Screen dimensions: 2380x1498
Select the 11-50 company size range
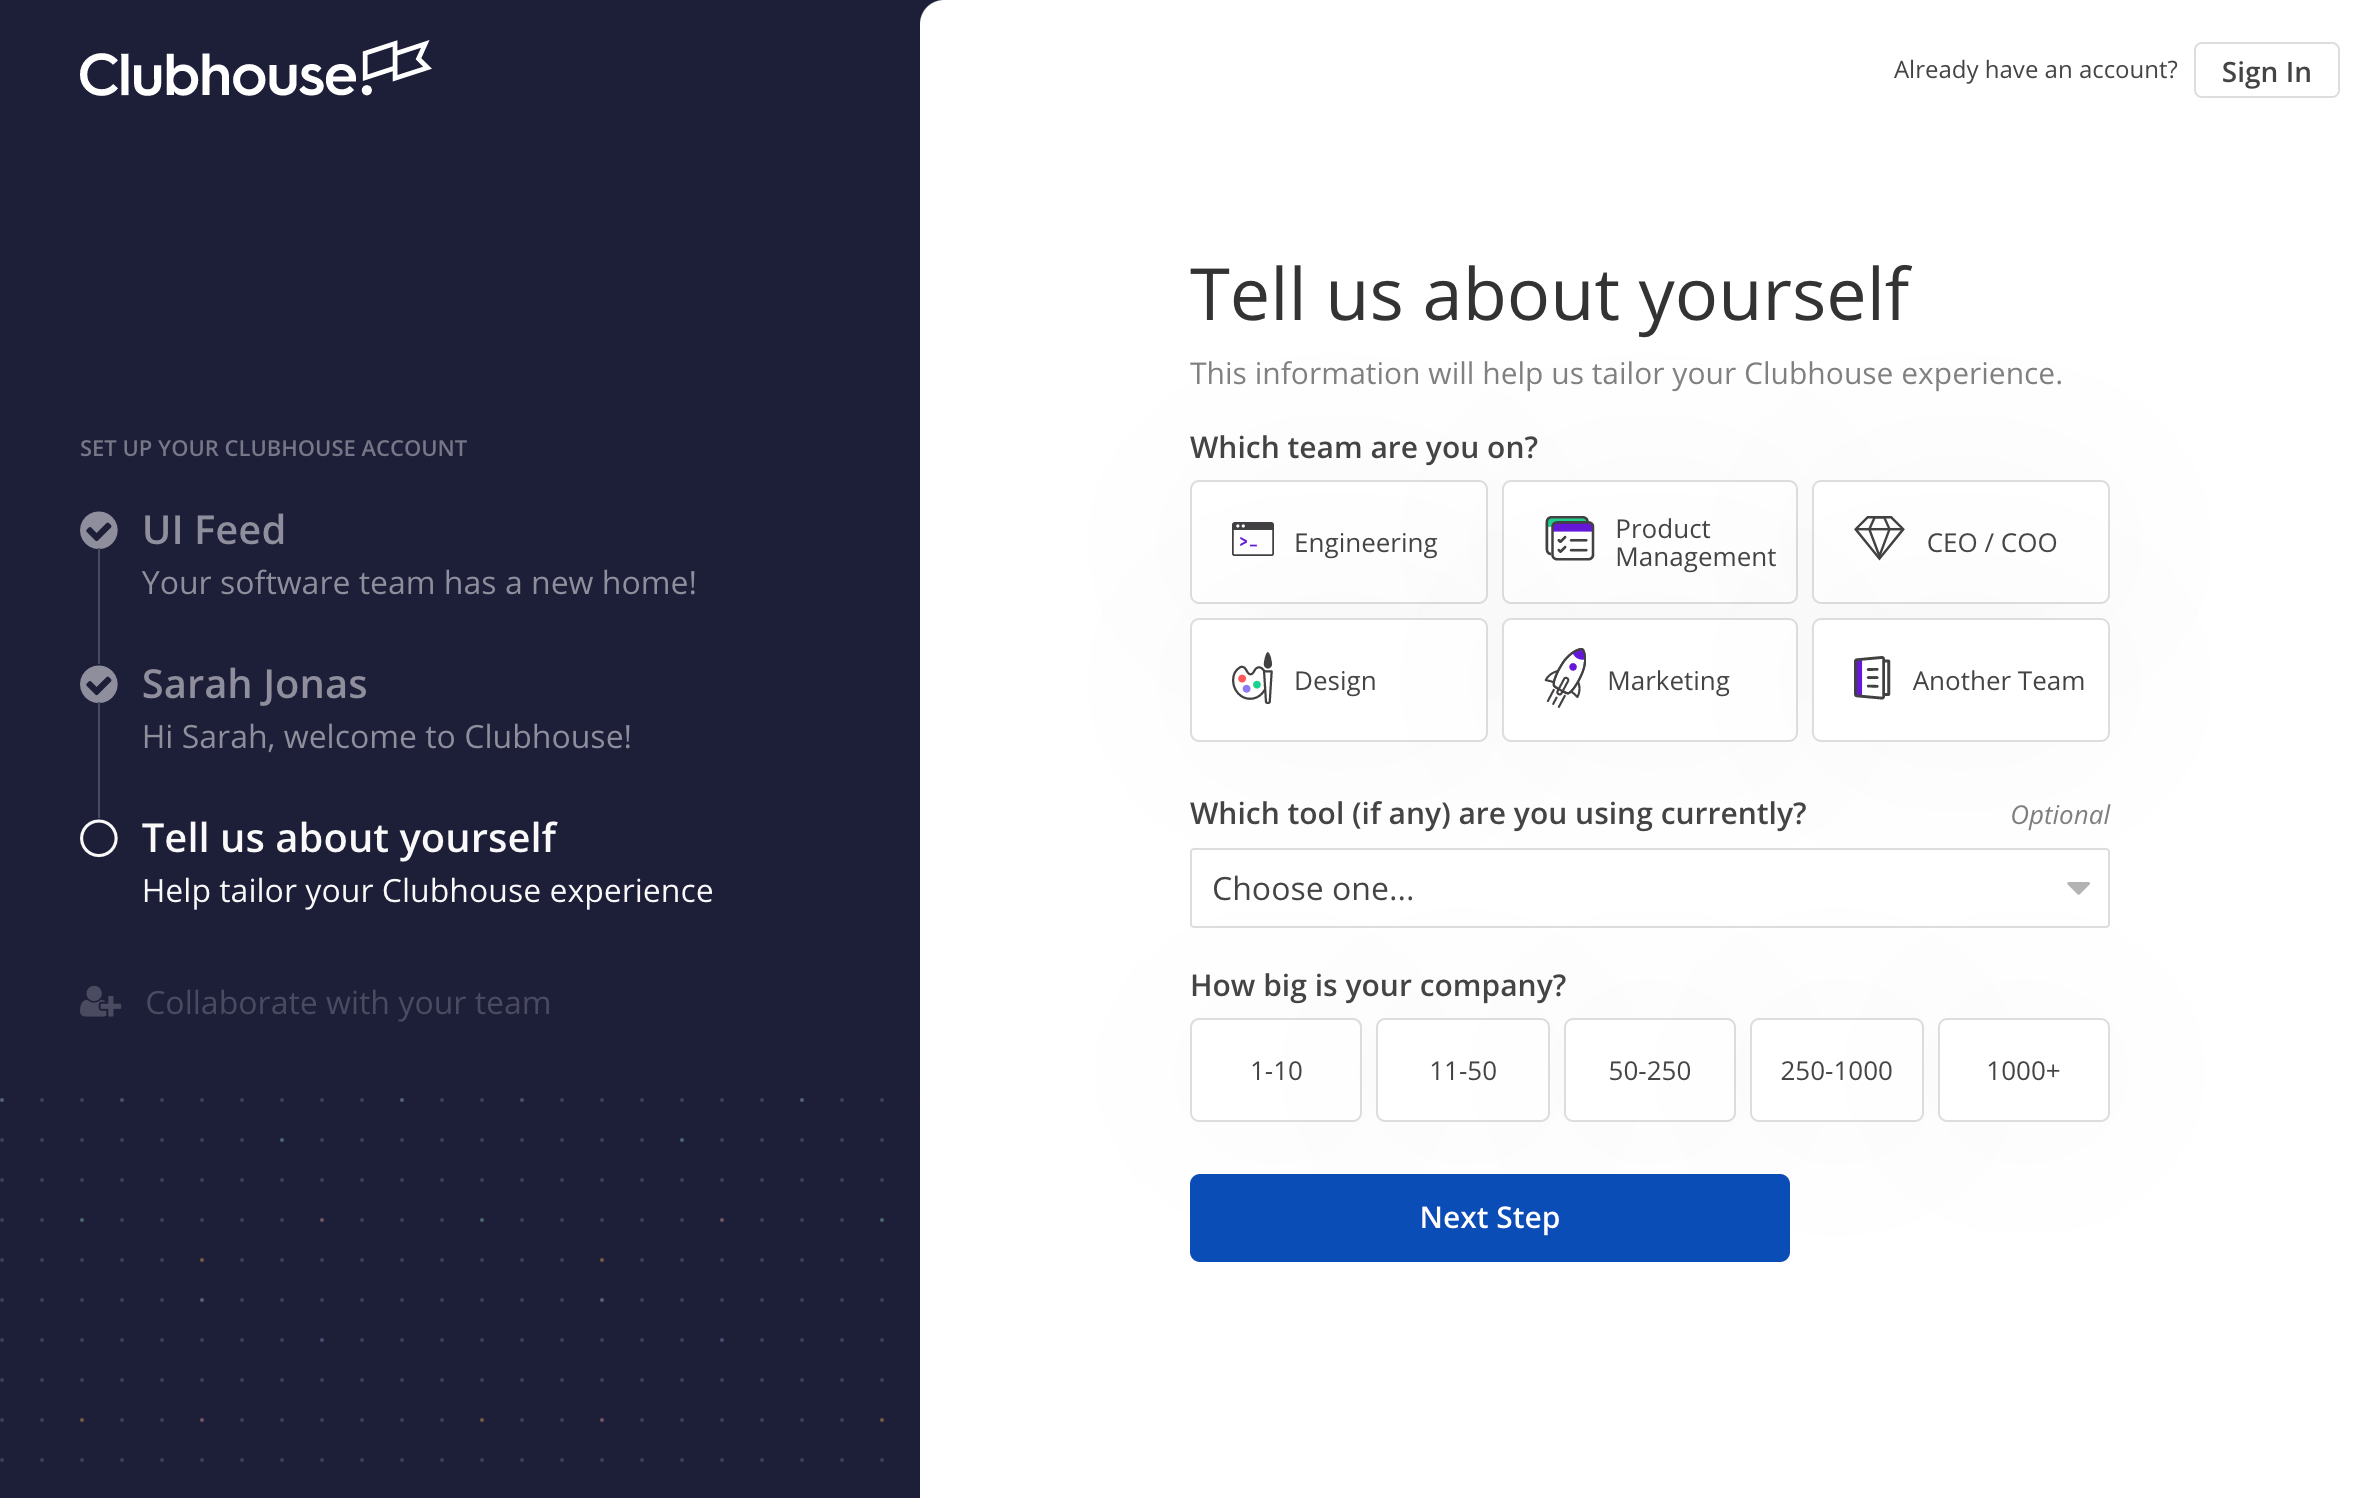(1460, 1068)
